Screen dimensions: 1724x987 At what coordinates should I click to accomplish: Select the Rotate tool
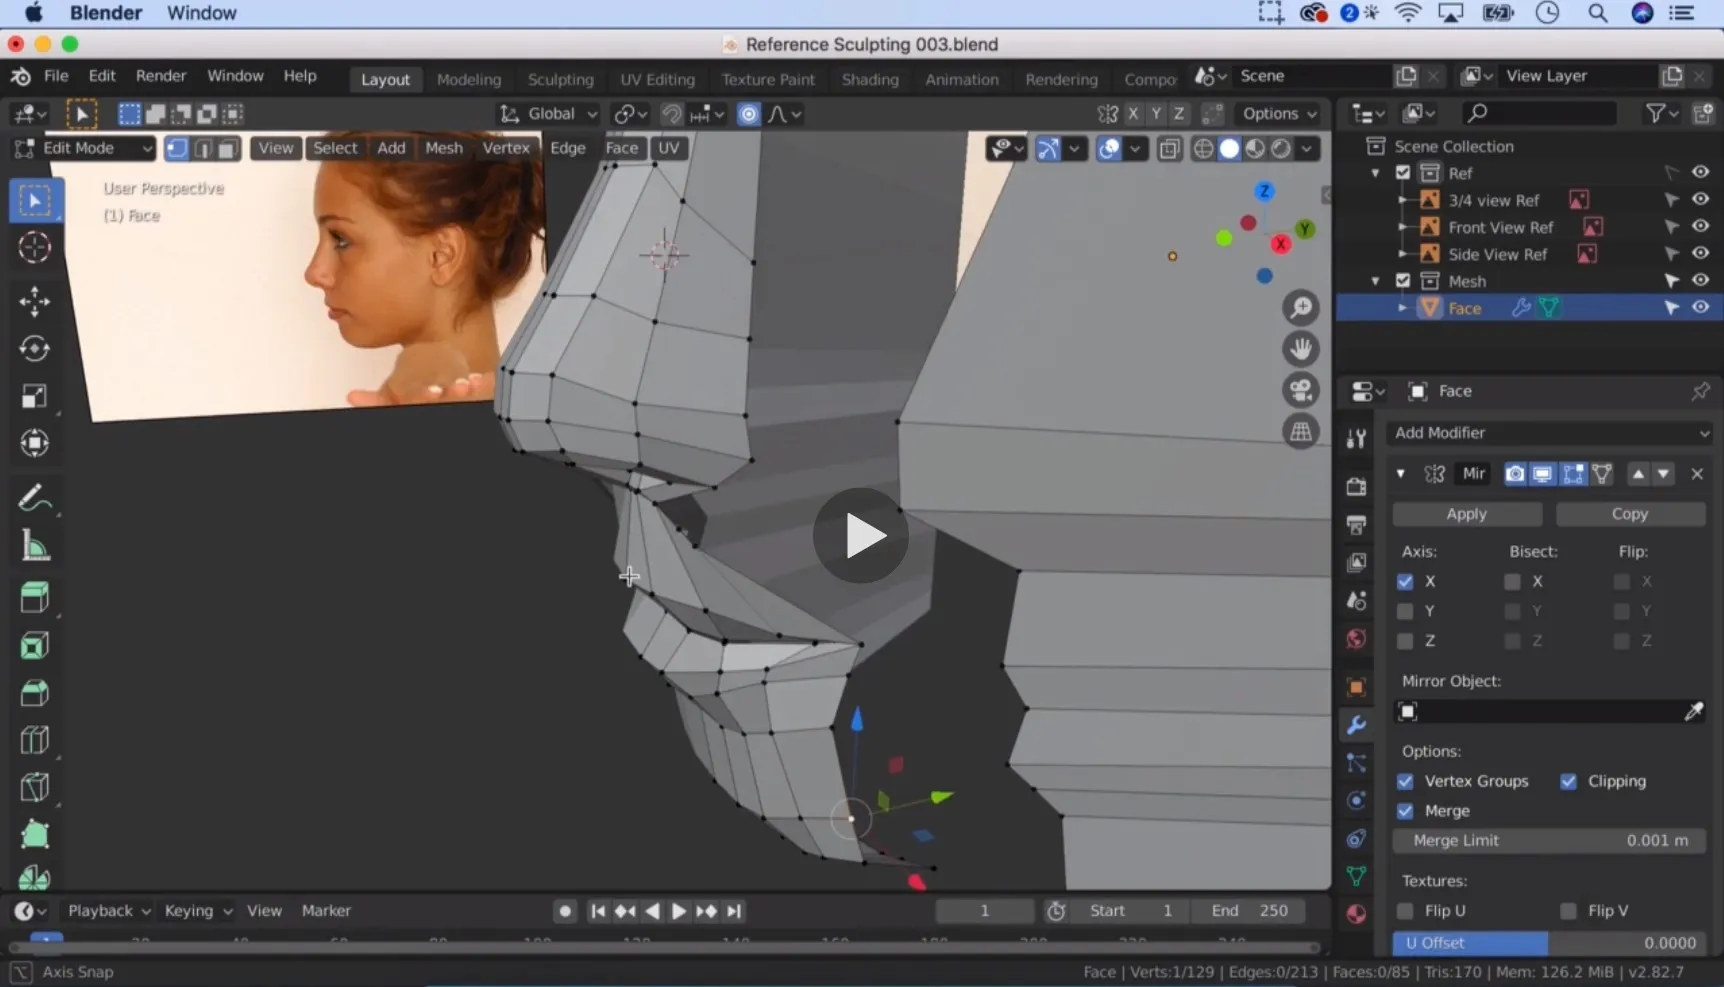tap(34, 349)
